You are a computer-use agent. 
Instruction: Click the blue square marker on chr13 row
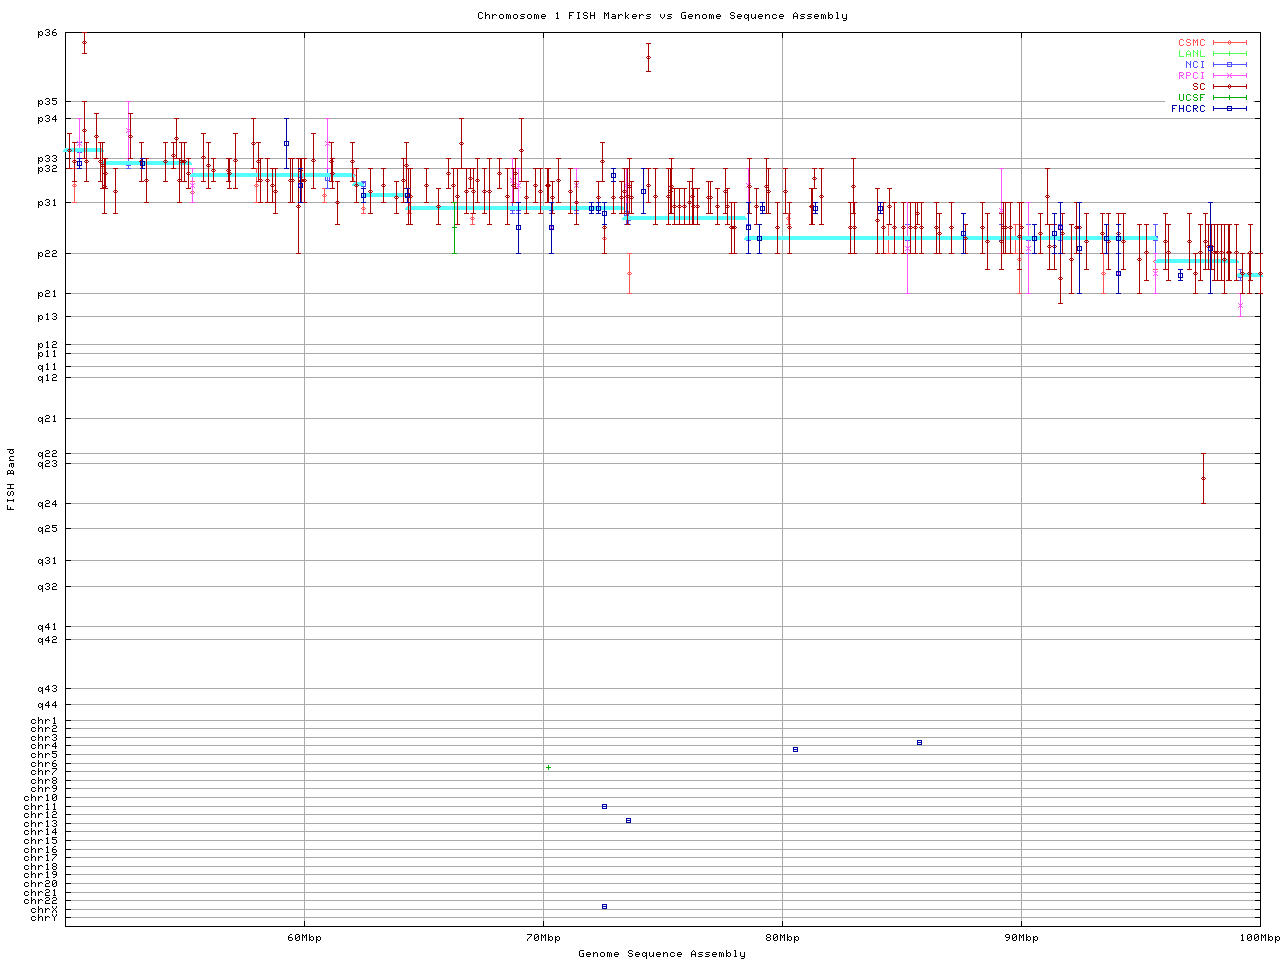pyautogui.click(x=628, y=820)
